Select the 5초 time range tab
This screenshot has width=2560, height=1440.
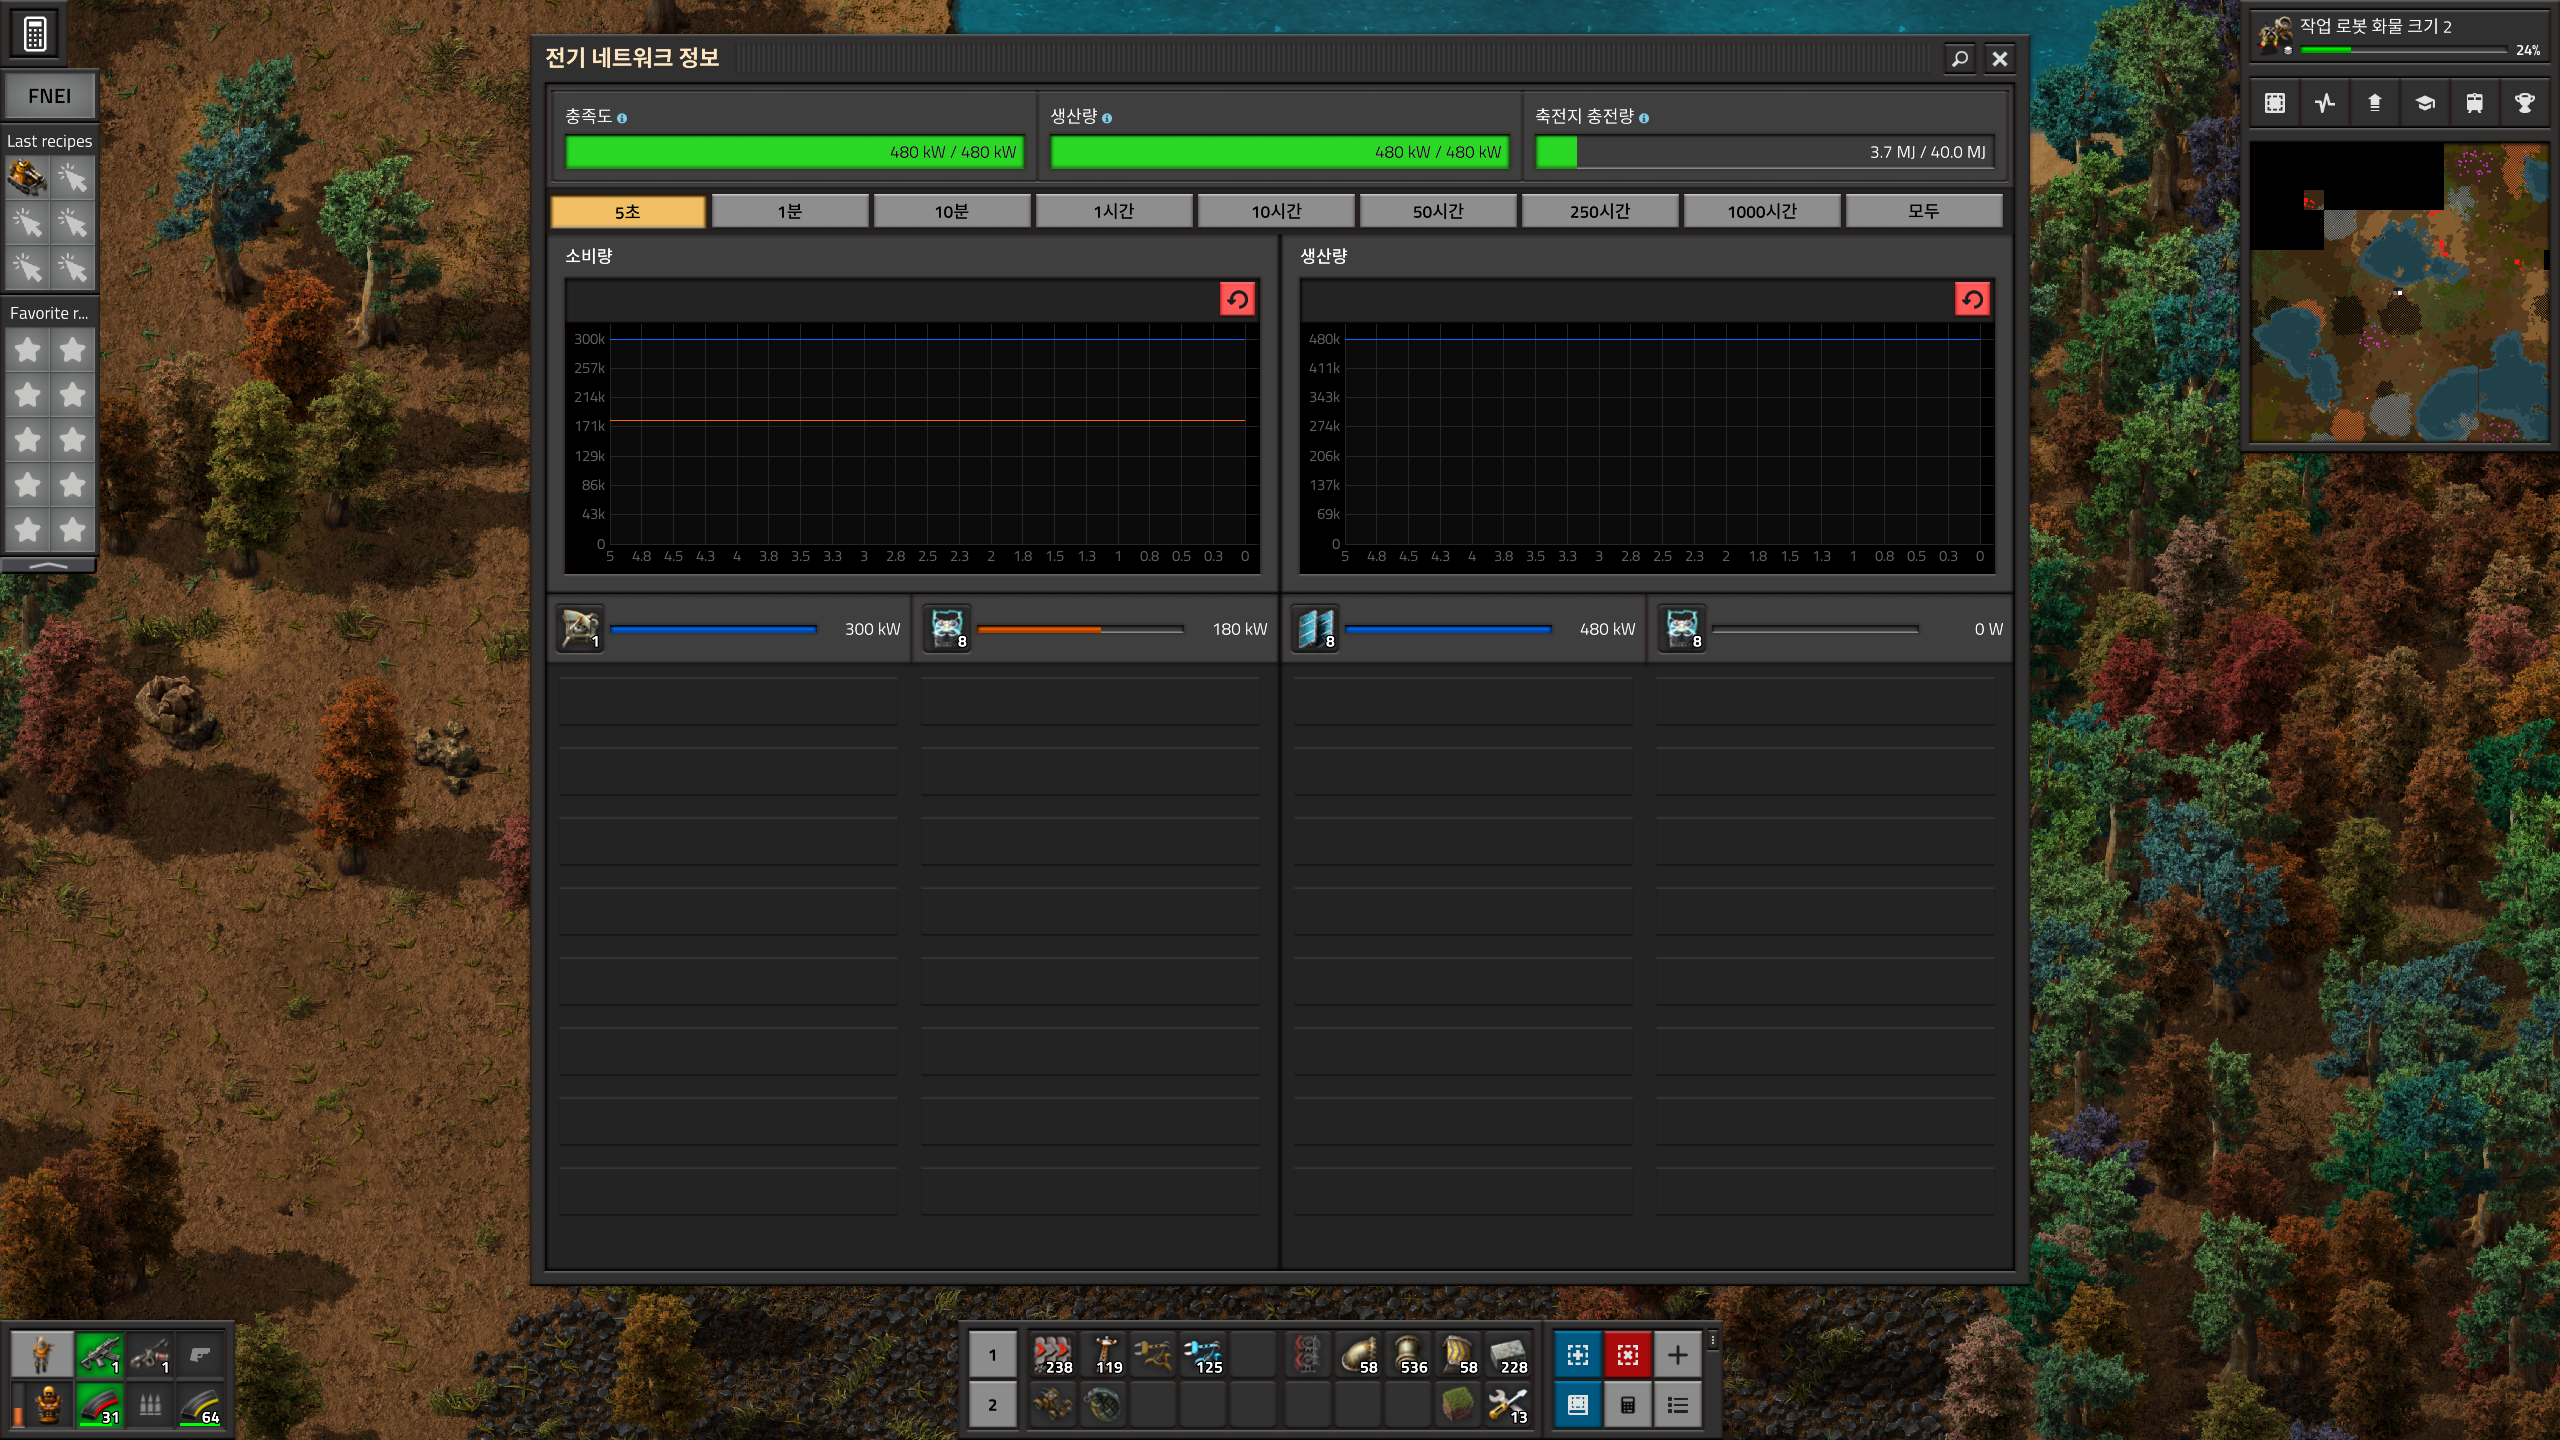click(628, 211)
